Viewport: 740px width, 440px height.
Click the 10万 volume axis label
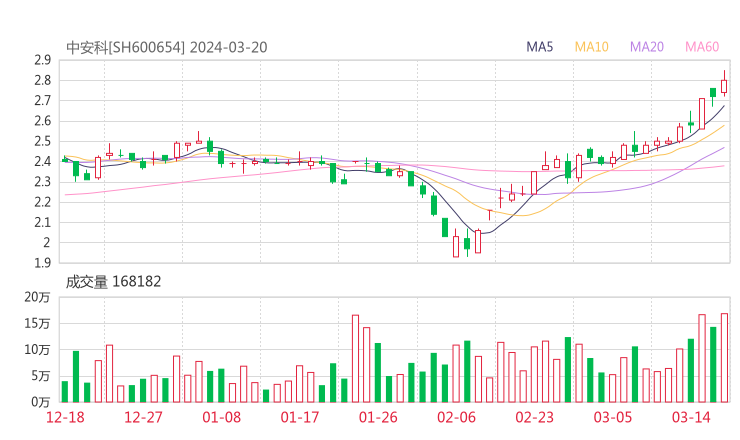tap(37, 350)
